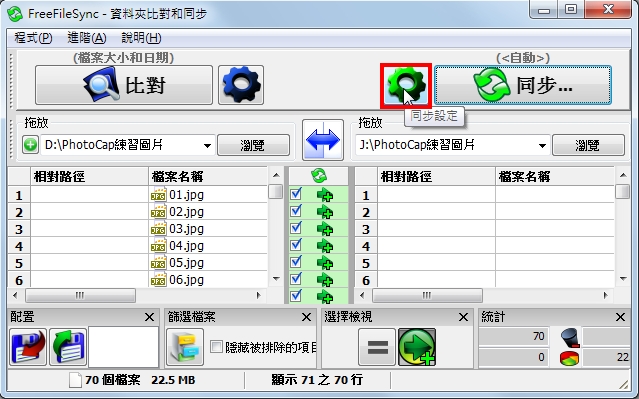Viewport: 639px width, 399px height.
Task: Click the configuration list box in 配置 panel
Action: (x=123, y=346)
